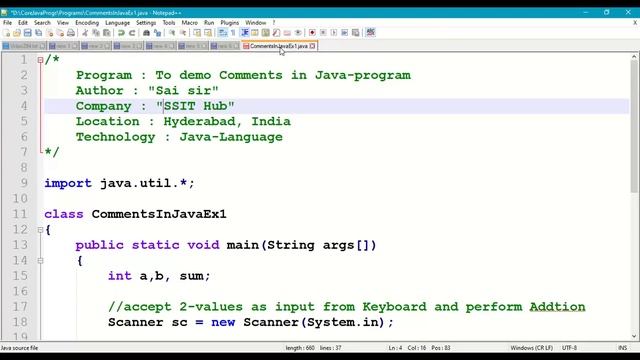The height and width of the screenshot is (360, 640).
Task: Open the Encoding menu
Action: 87,22
